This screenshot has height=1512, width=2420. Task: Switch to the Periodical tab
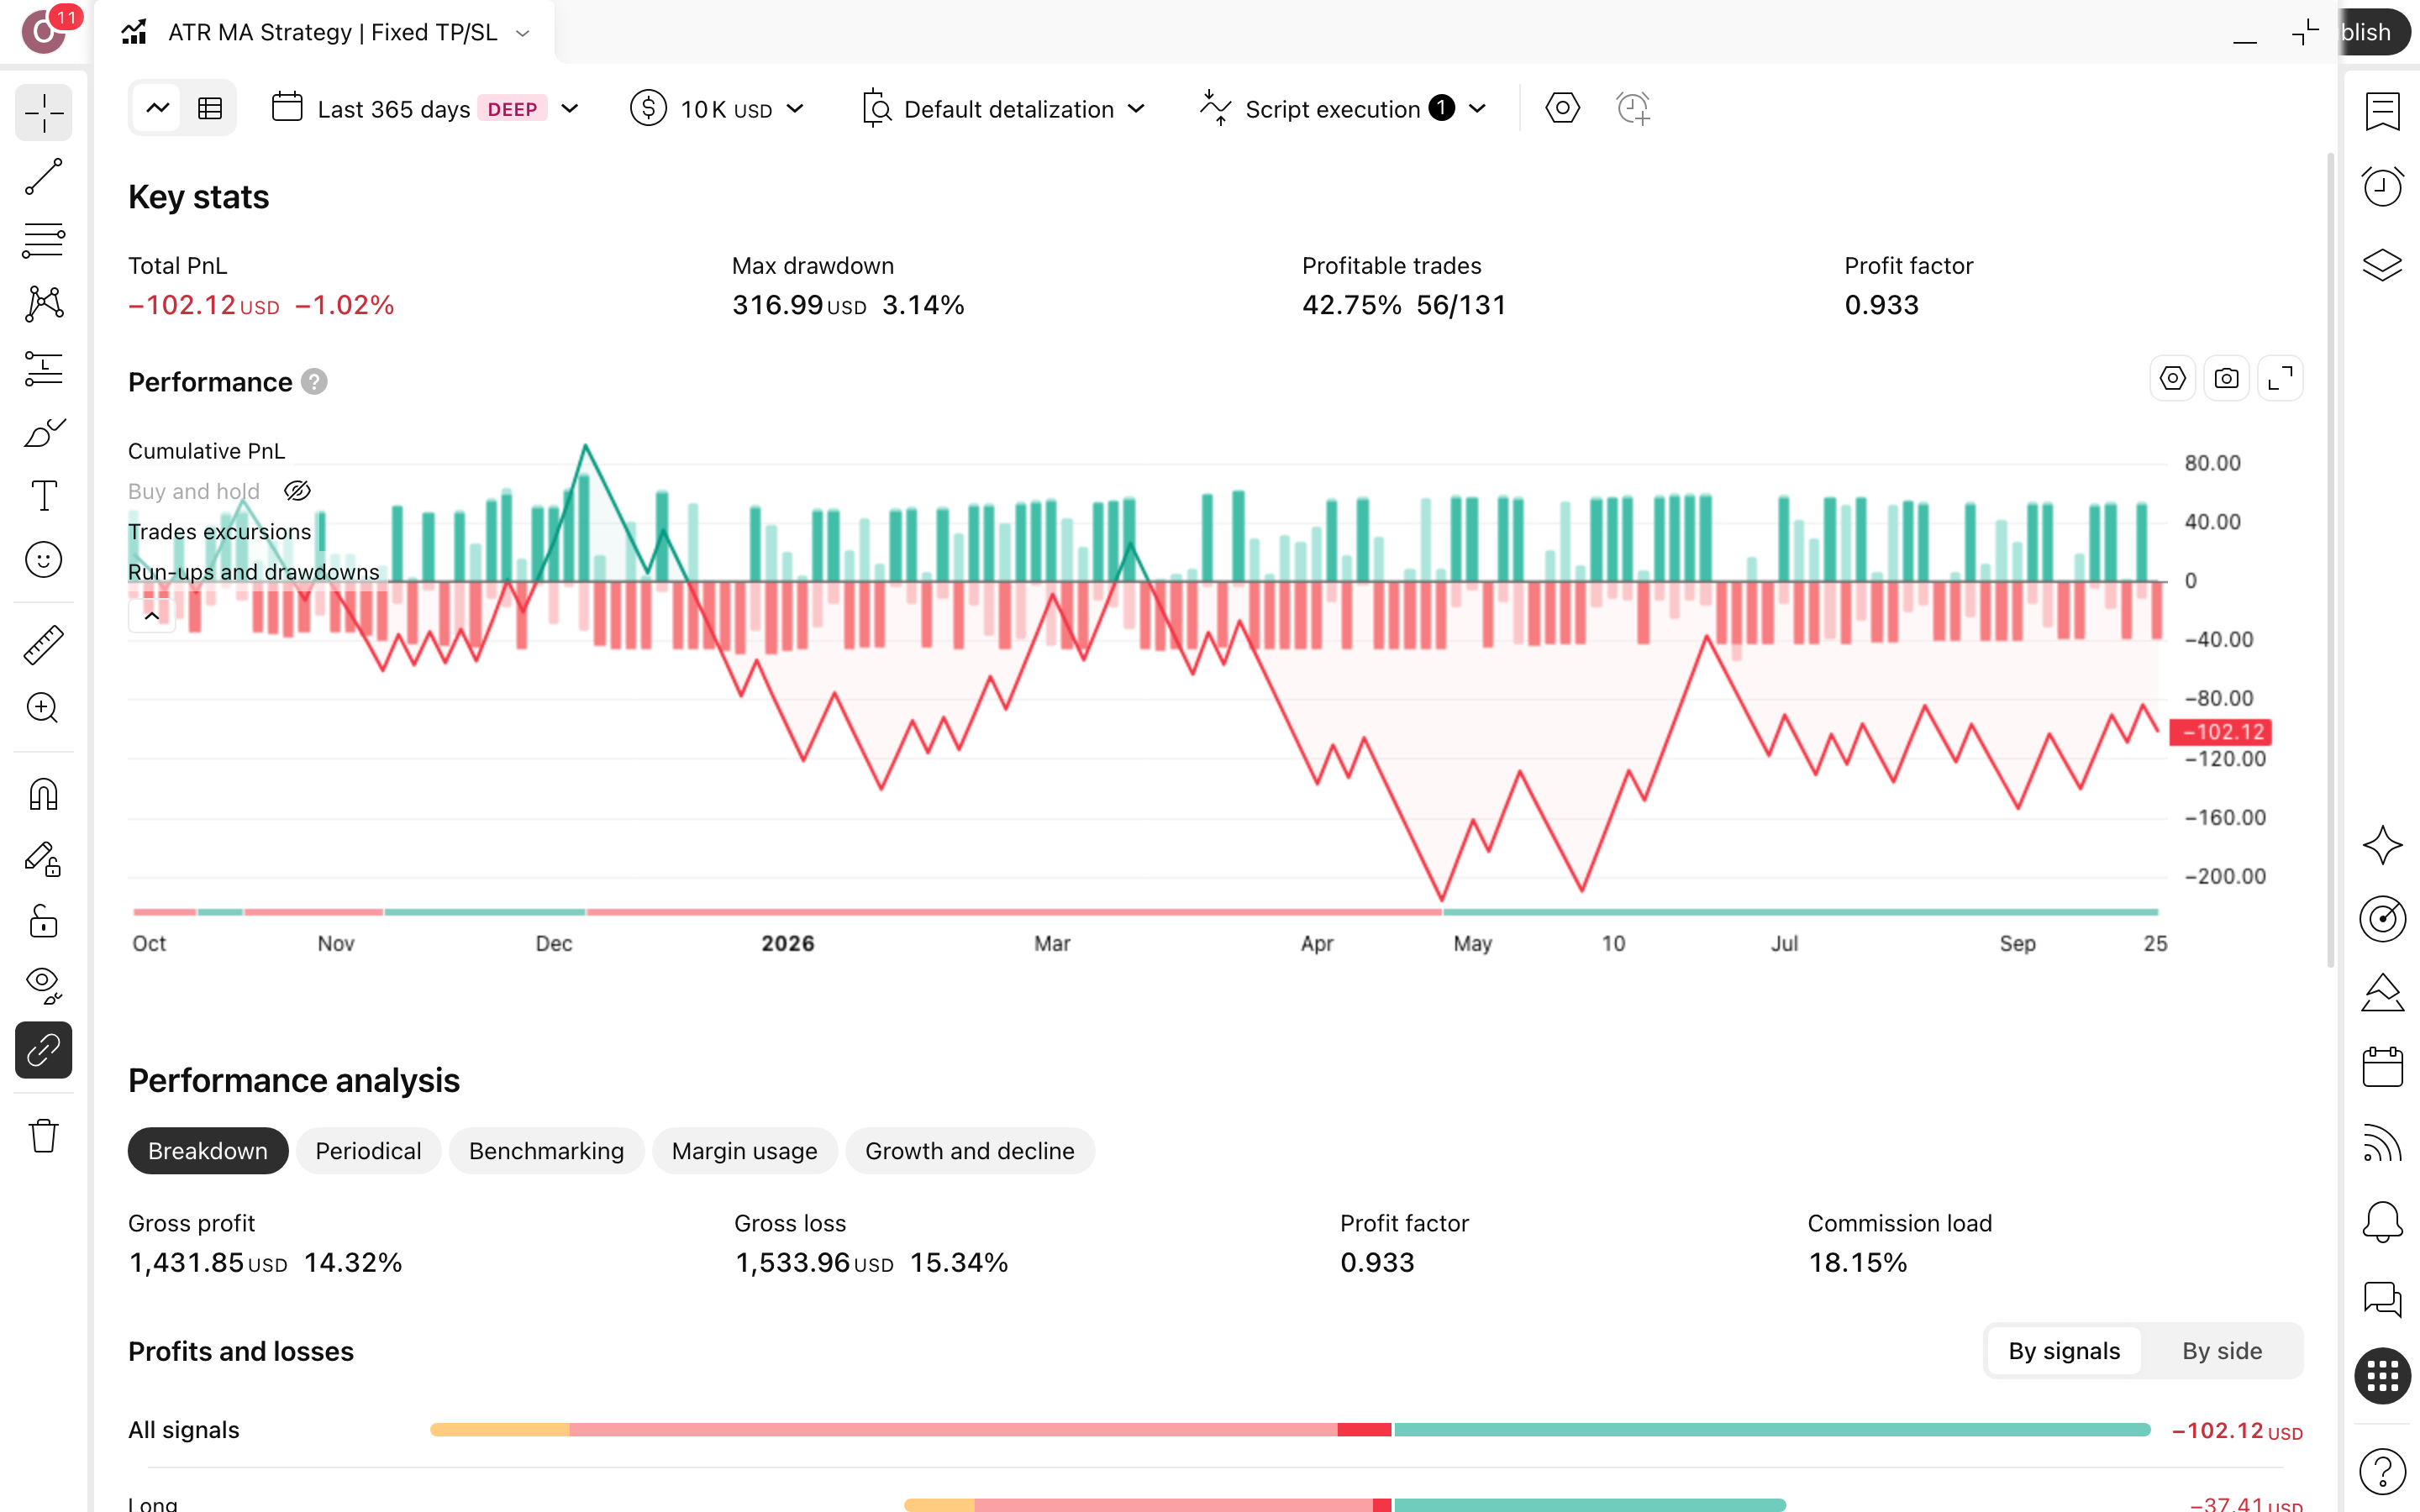tap(368, 1150)
